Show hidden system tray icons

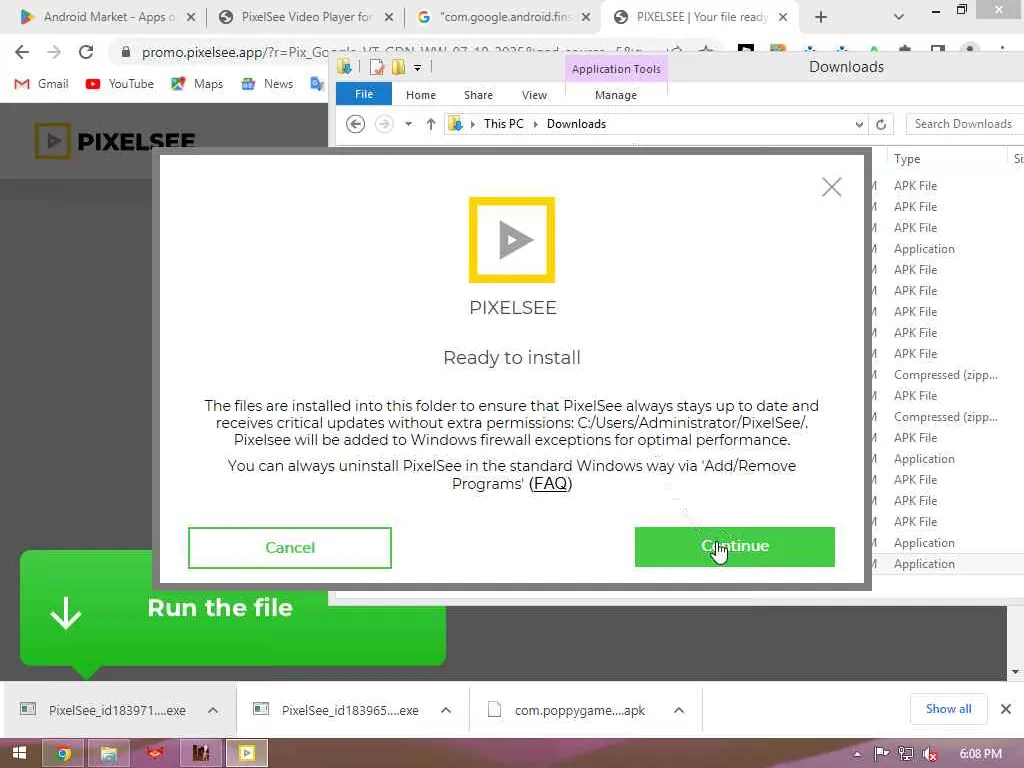[857, 754]
